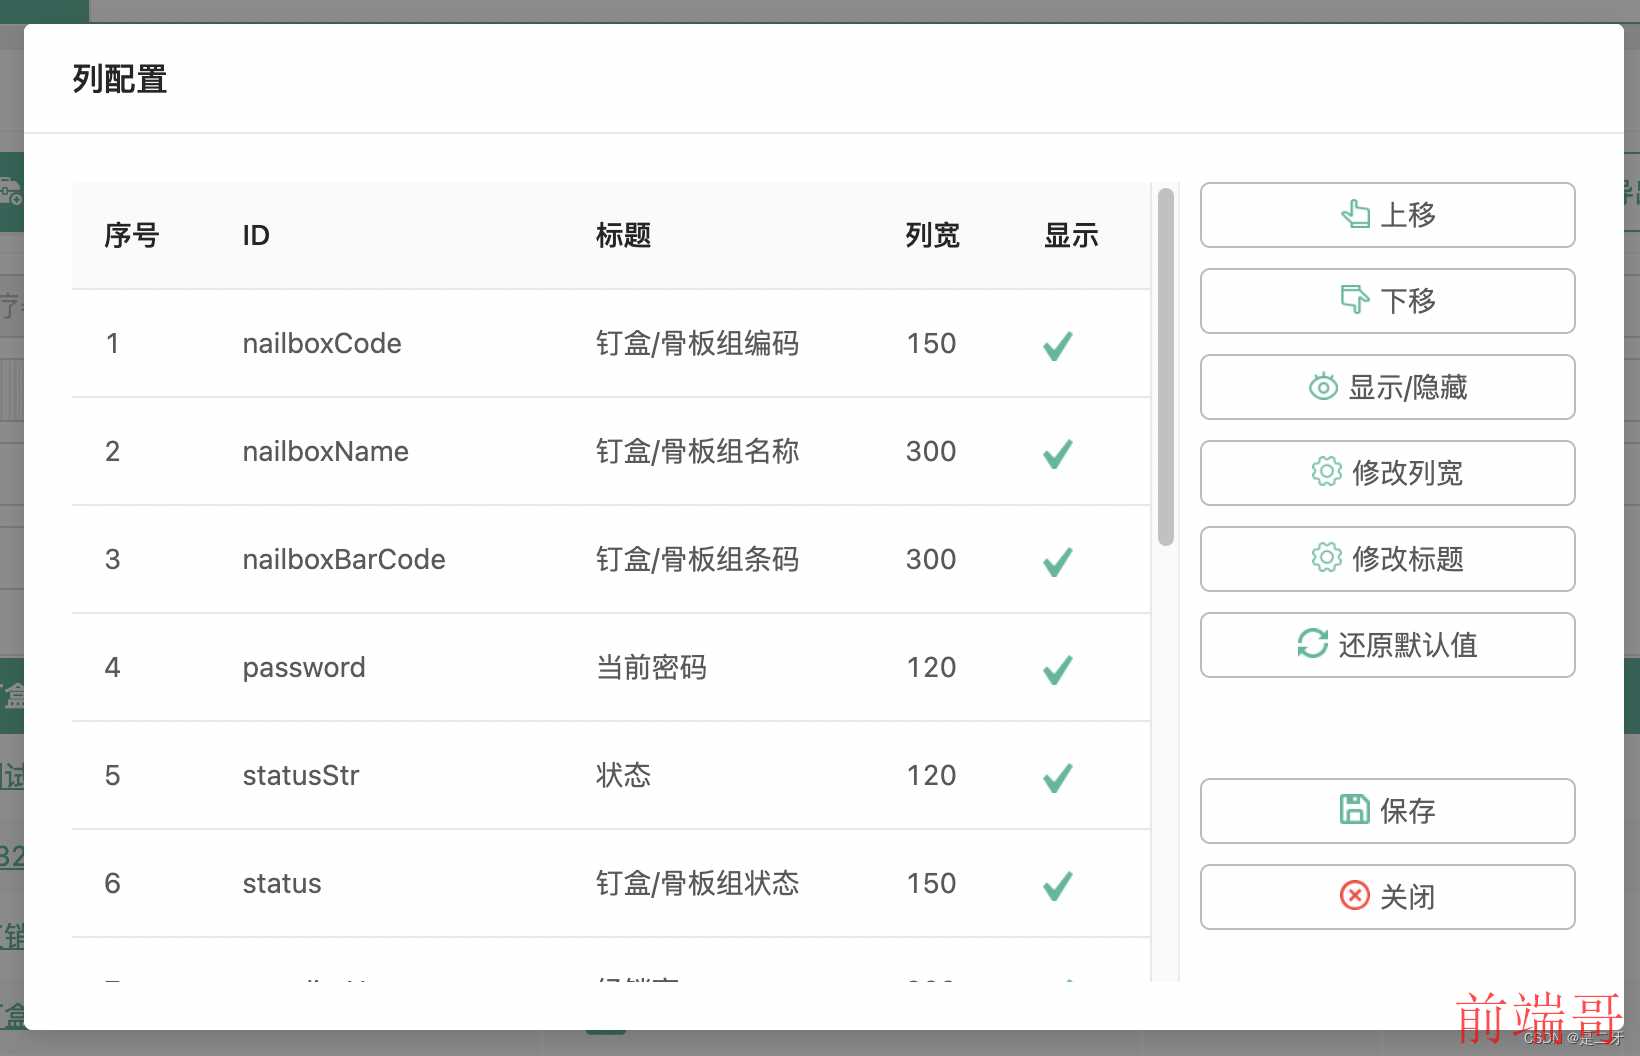Select the nailboxCode ID cell

pos(322,343)
